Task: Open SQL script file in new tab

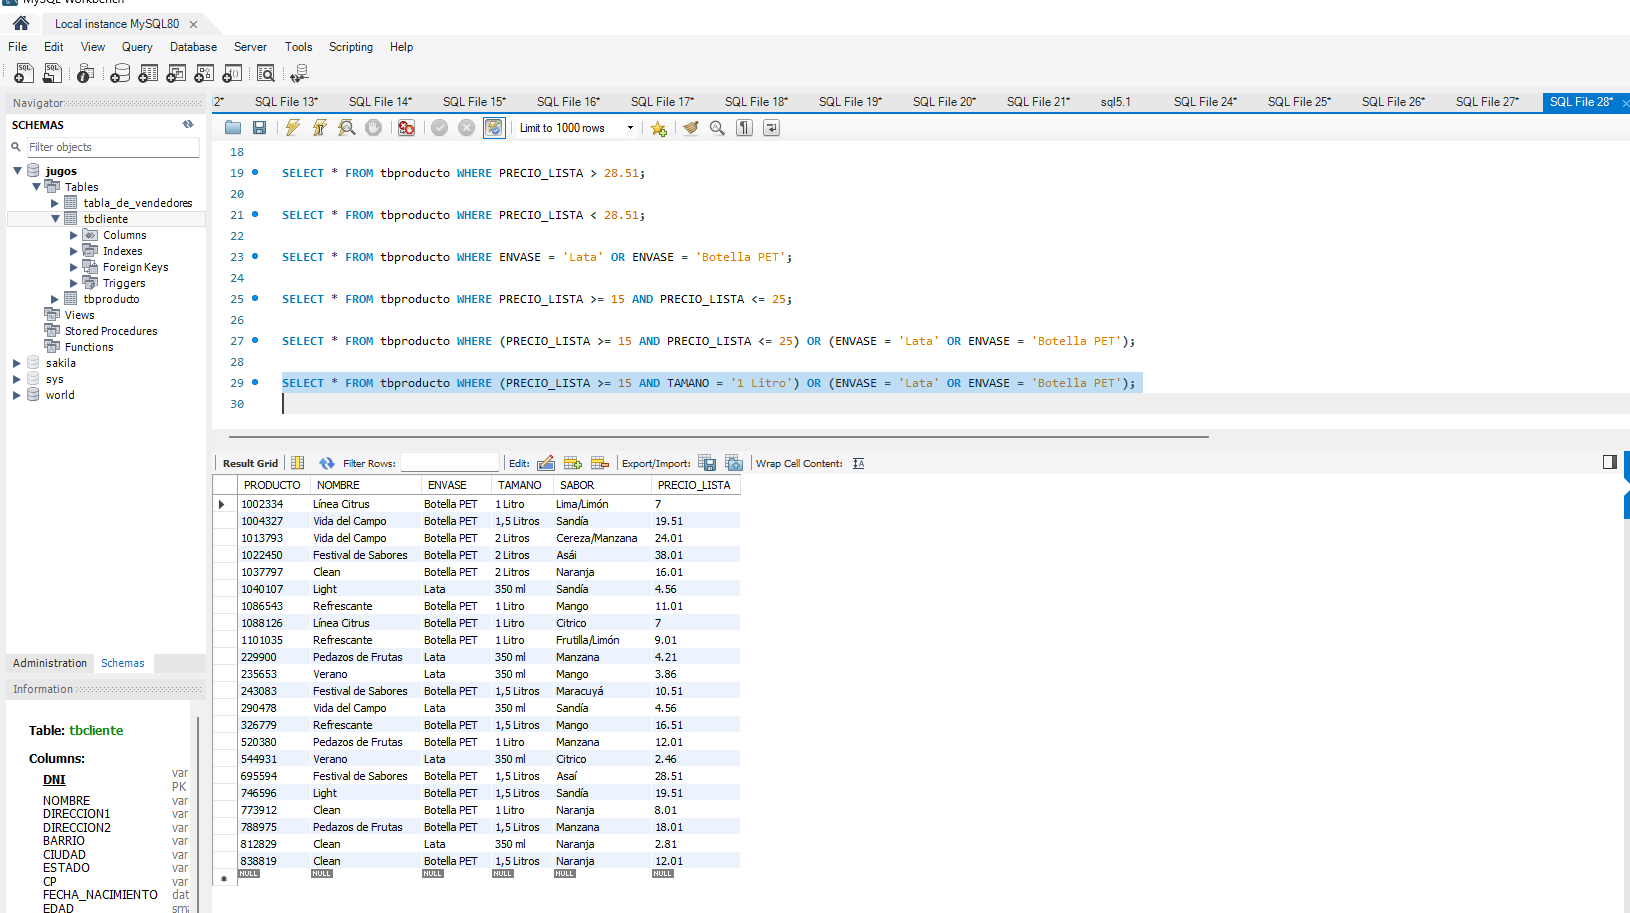Action: point(52,73)
